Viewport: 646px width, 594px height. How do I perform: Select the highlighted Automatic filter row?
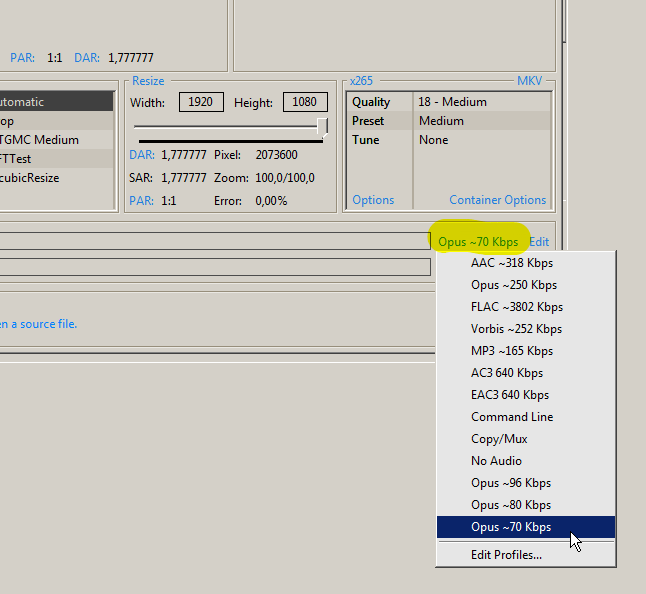coord(56,102)
